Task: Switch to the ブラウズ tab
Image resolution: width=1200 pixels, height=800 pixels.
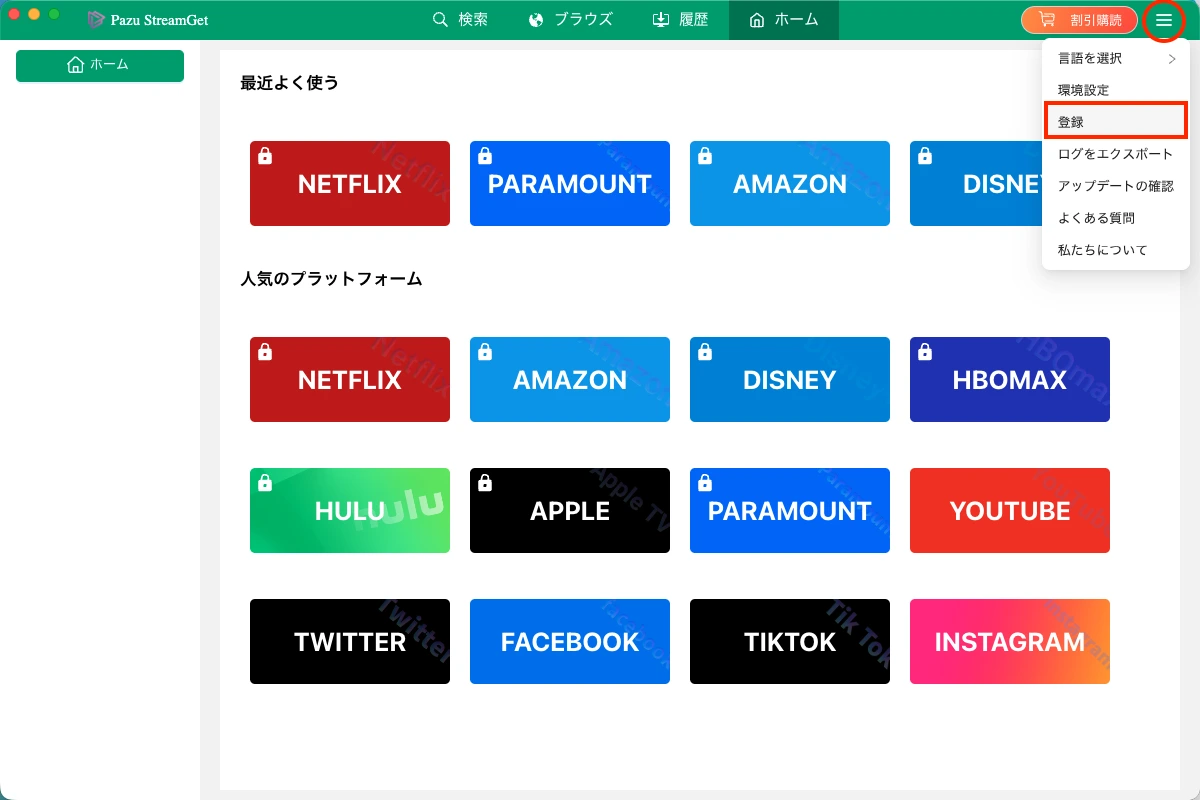Action: (x=570, y=20)
